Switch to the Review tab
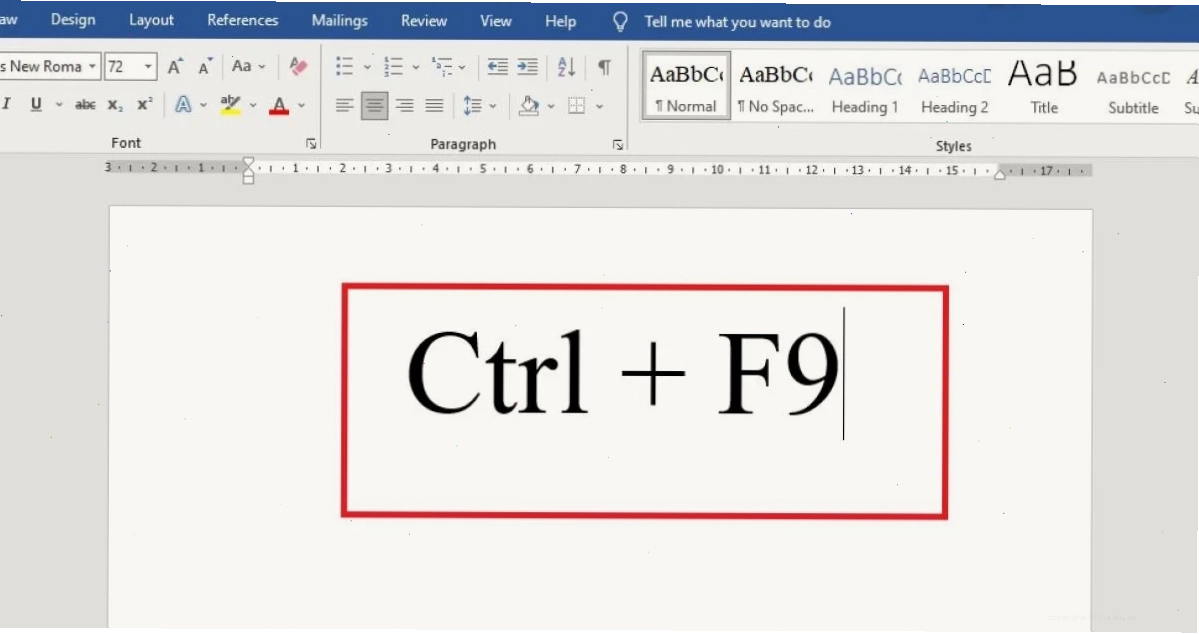Image resolution: width=1199 pixels, height=634 pixels. pyautogui.click(x=424, y=21)
